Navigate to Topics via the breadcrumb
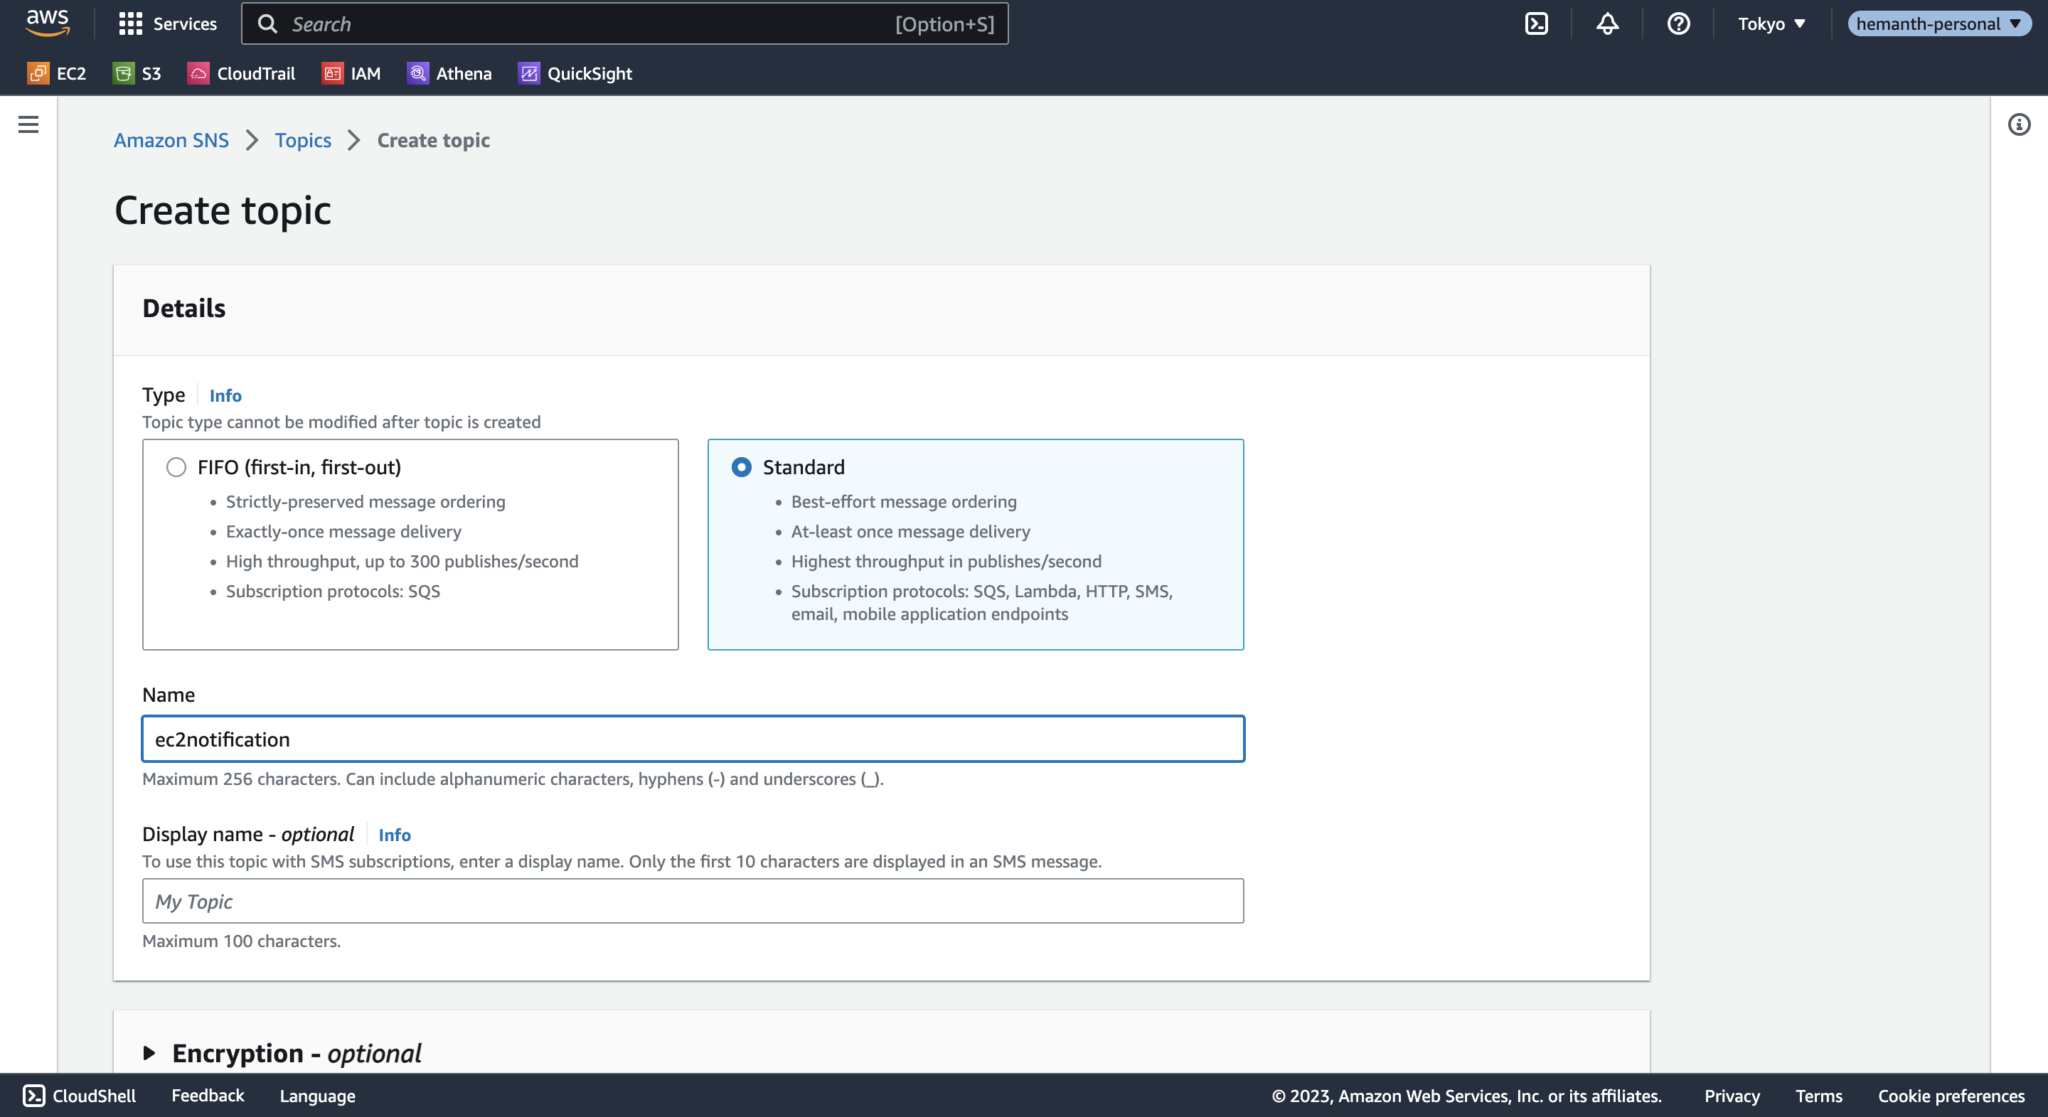Image resolution: width=2048 pixels, height=1117 pixels. point(302,140)
